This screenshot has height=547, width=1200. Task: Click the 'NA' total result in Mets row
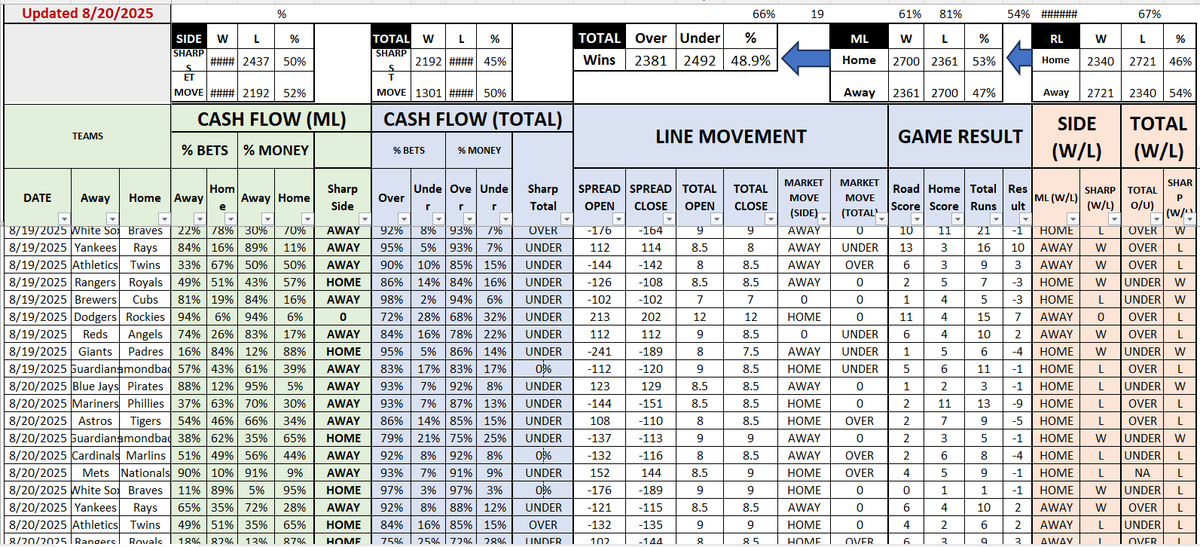1141,473
